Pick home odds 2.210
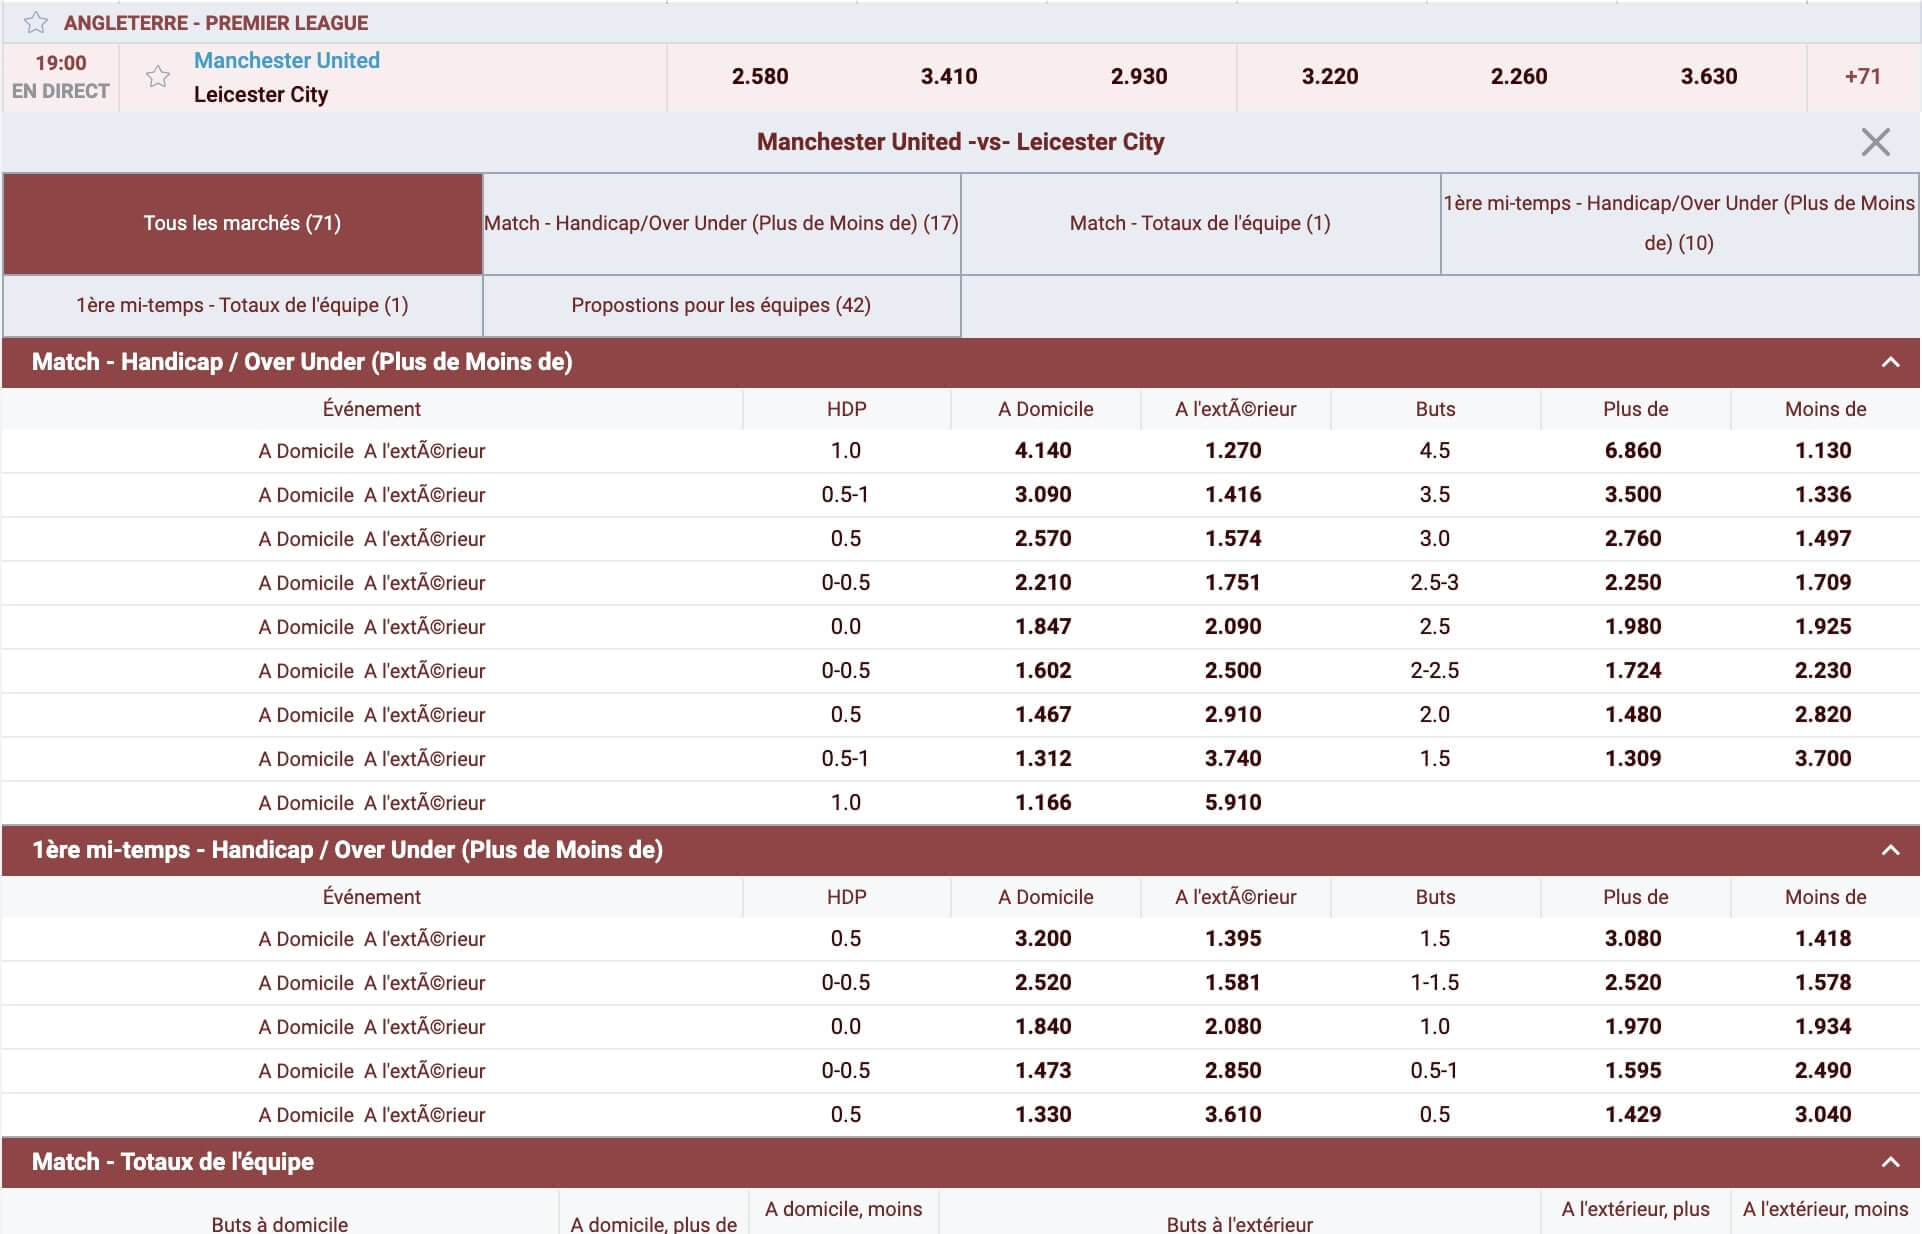The width and height of the screenshot is (1922, 1234). coord(1043,582)
